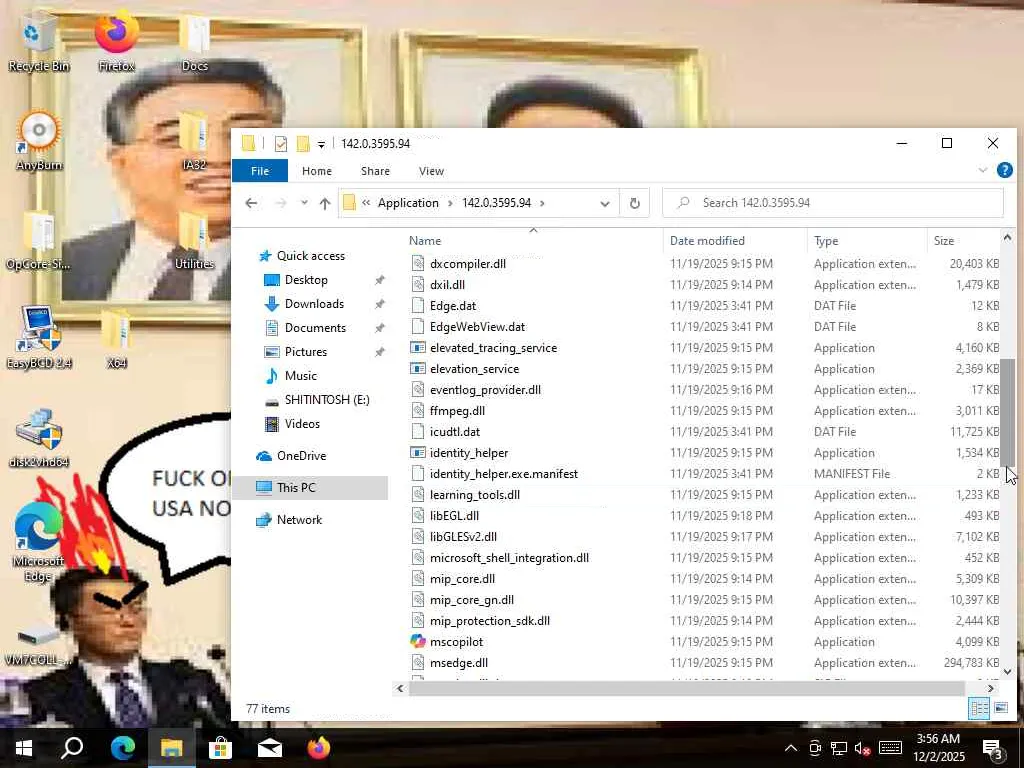
Task: Open the IA32 desktop folder
Action: (x=194, y=141)
